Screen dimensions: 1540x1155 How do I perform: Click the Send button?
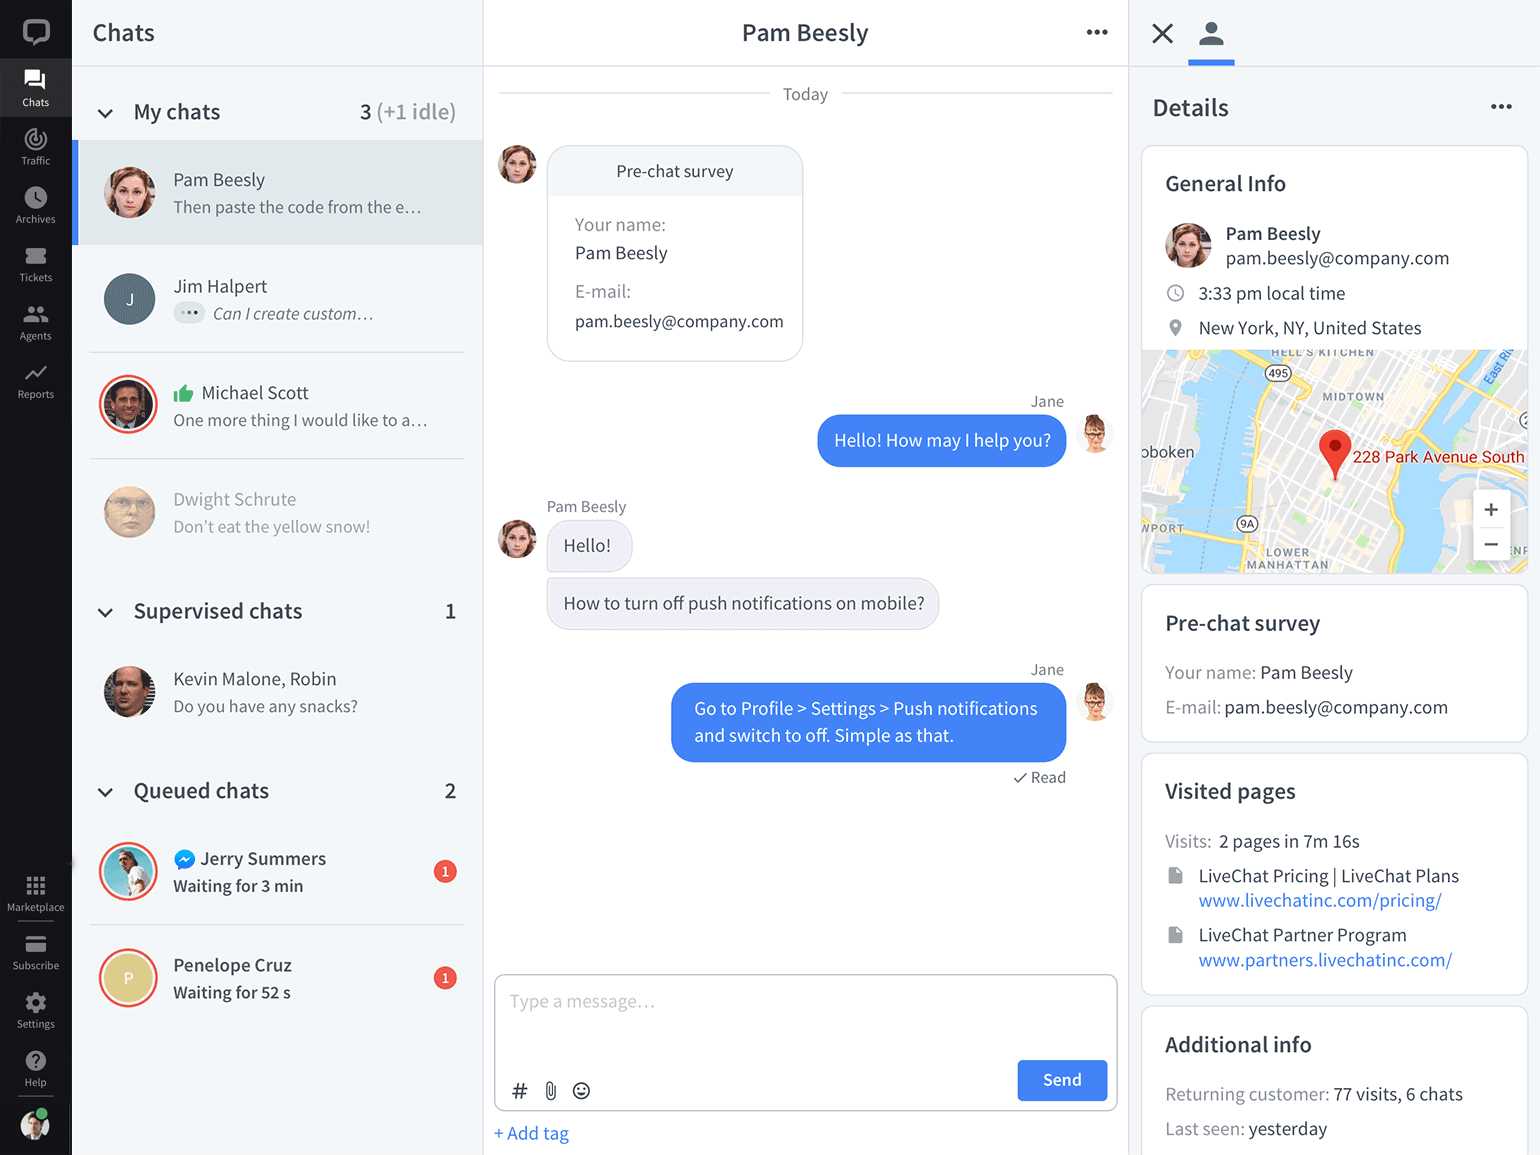1062,1080
